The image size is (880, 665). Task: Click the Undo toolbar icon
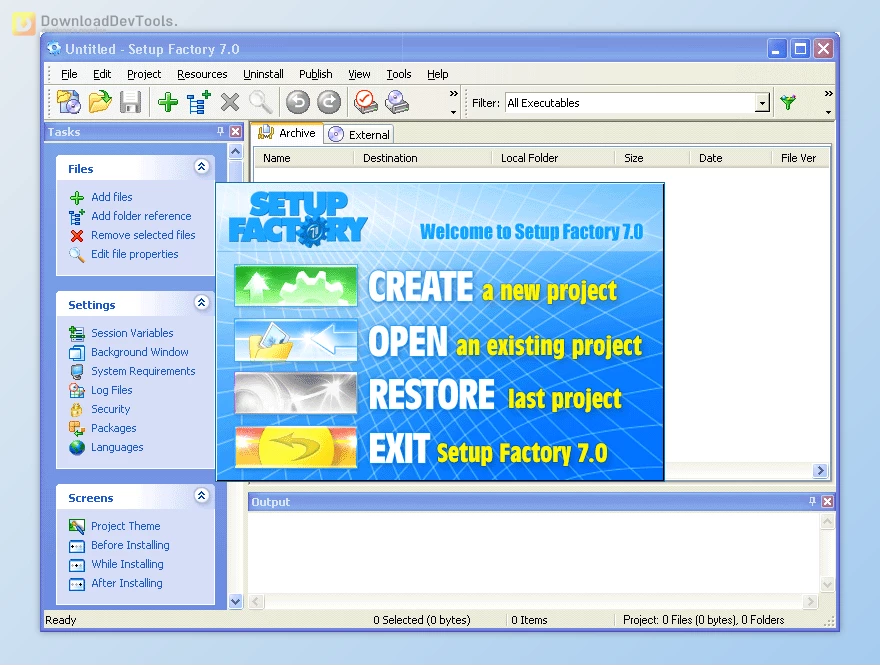point(297,101)
